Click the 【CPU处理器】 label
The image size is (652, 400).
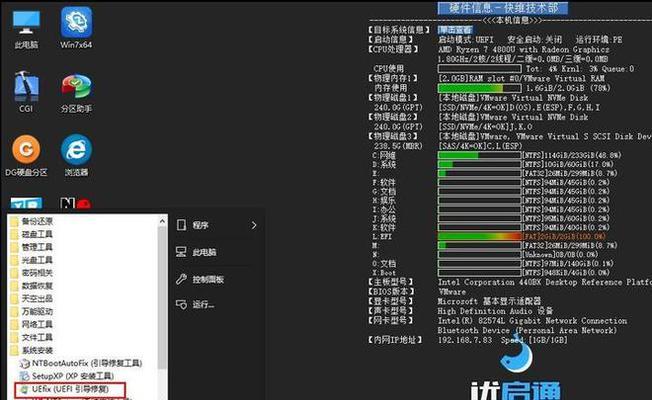point(393,49)
